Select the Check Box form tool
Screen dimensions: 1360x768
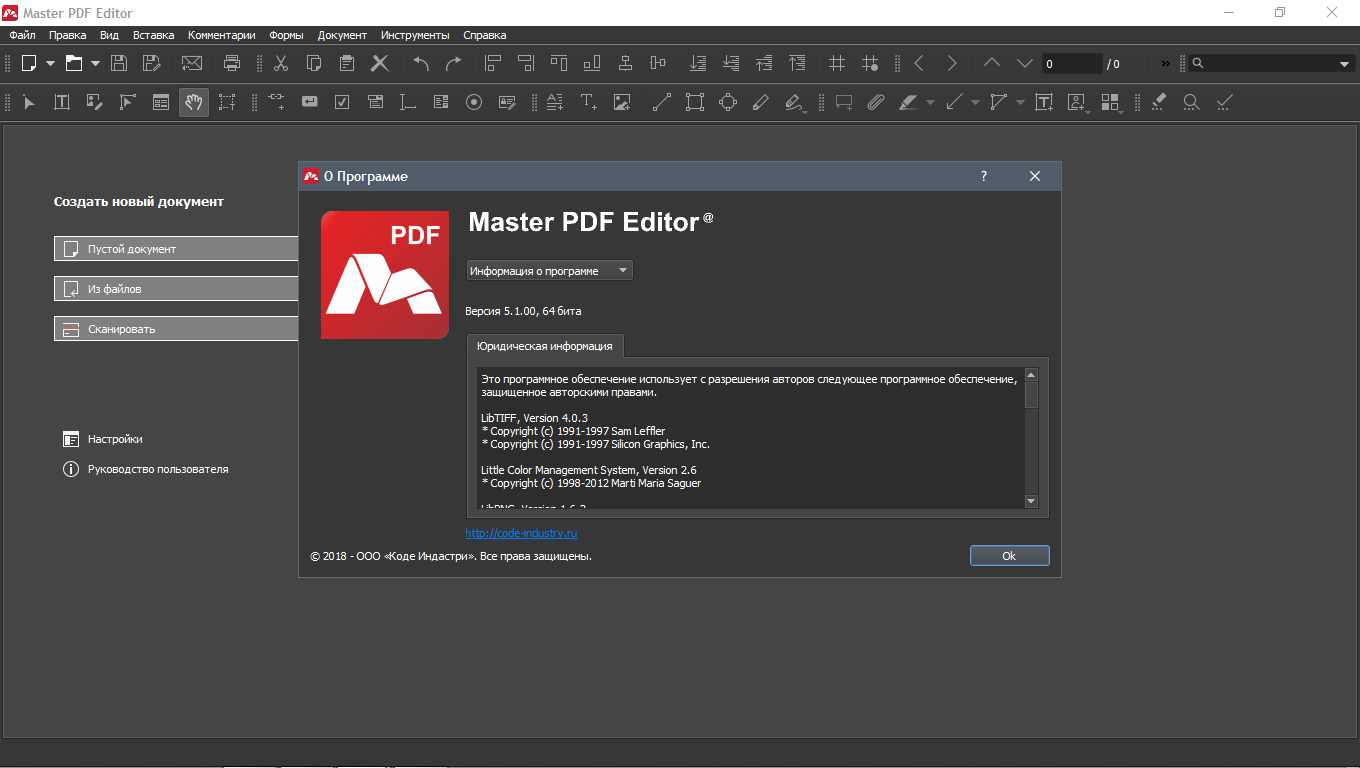pyautogui.click(x=342, y=102)
